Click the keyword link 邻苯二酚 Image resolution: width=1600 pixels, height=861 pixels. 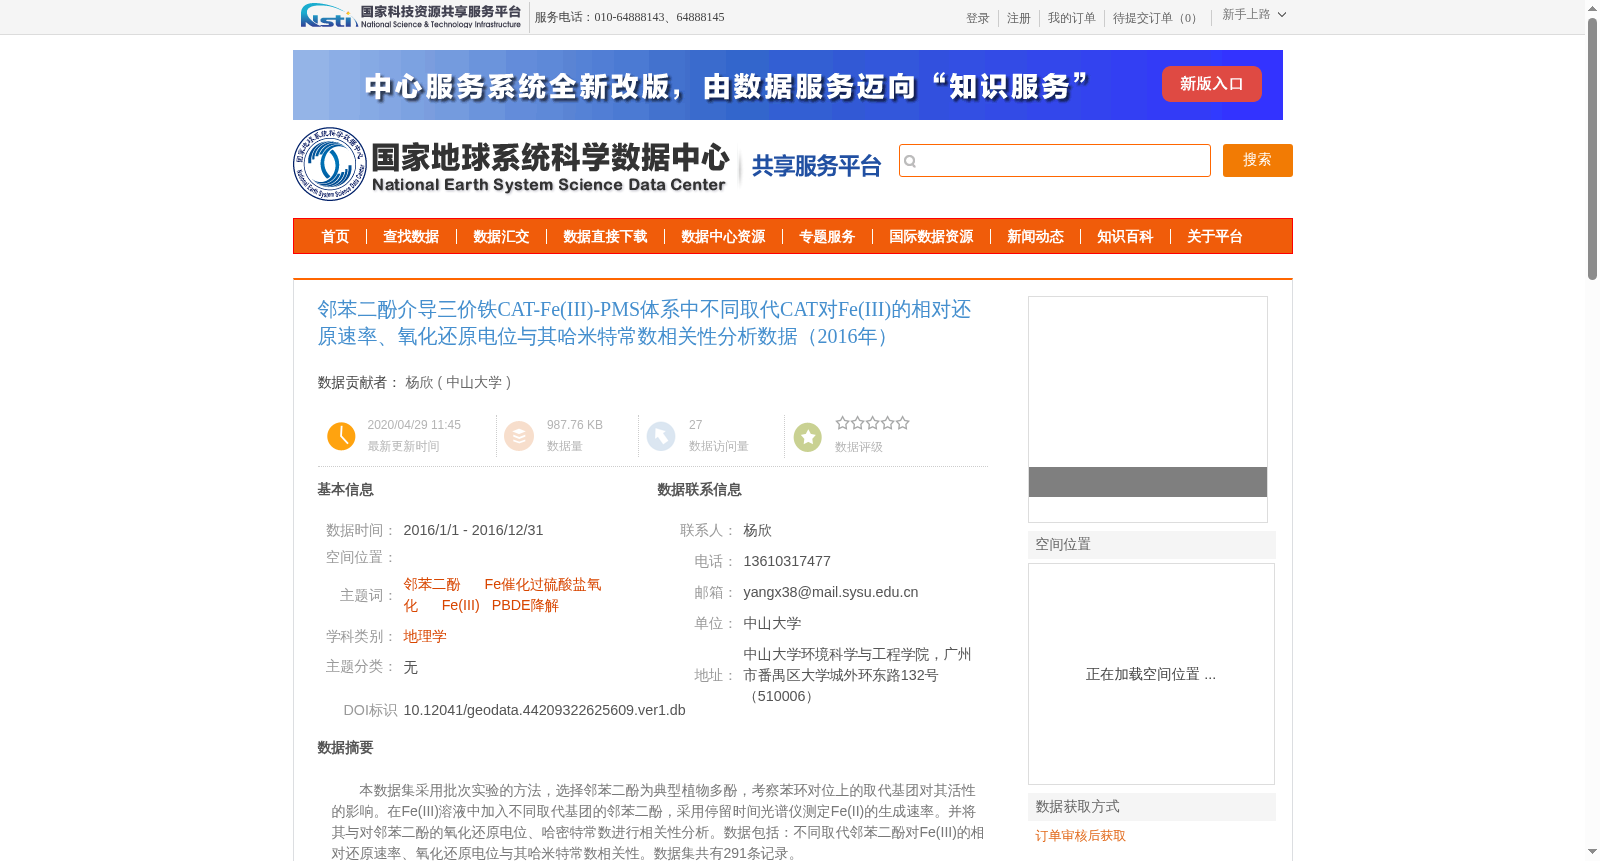point(432,584)
